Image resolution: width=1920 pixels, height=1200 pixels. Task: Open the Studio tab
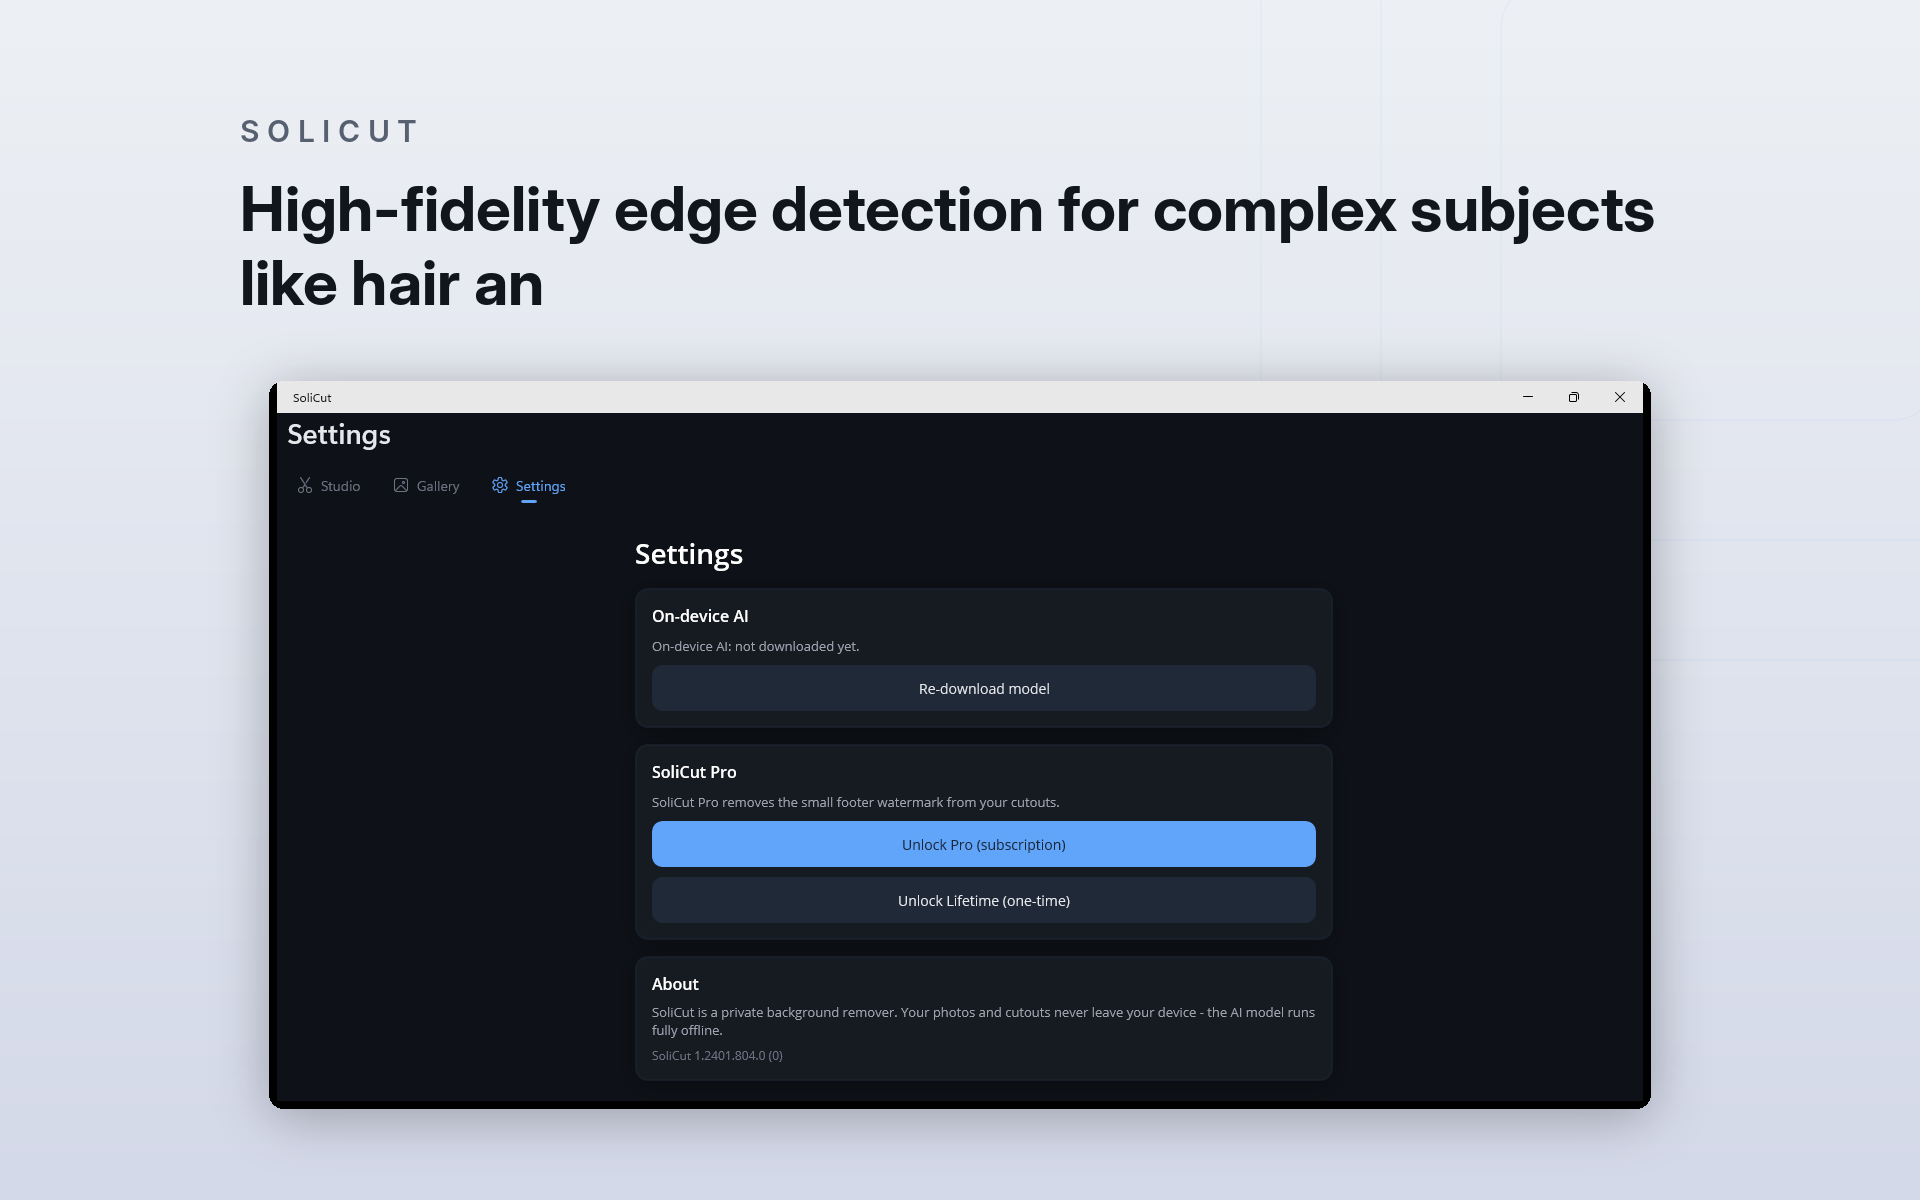[329, 486]
